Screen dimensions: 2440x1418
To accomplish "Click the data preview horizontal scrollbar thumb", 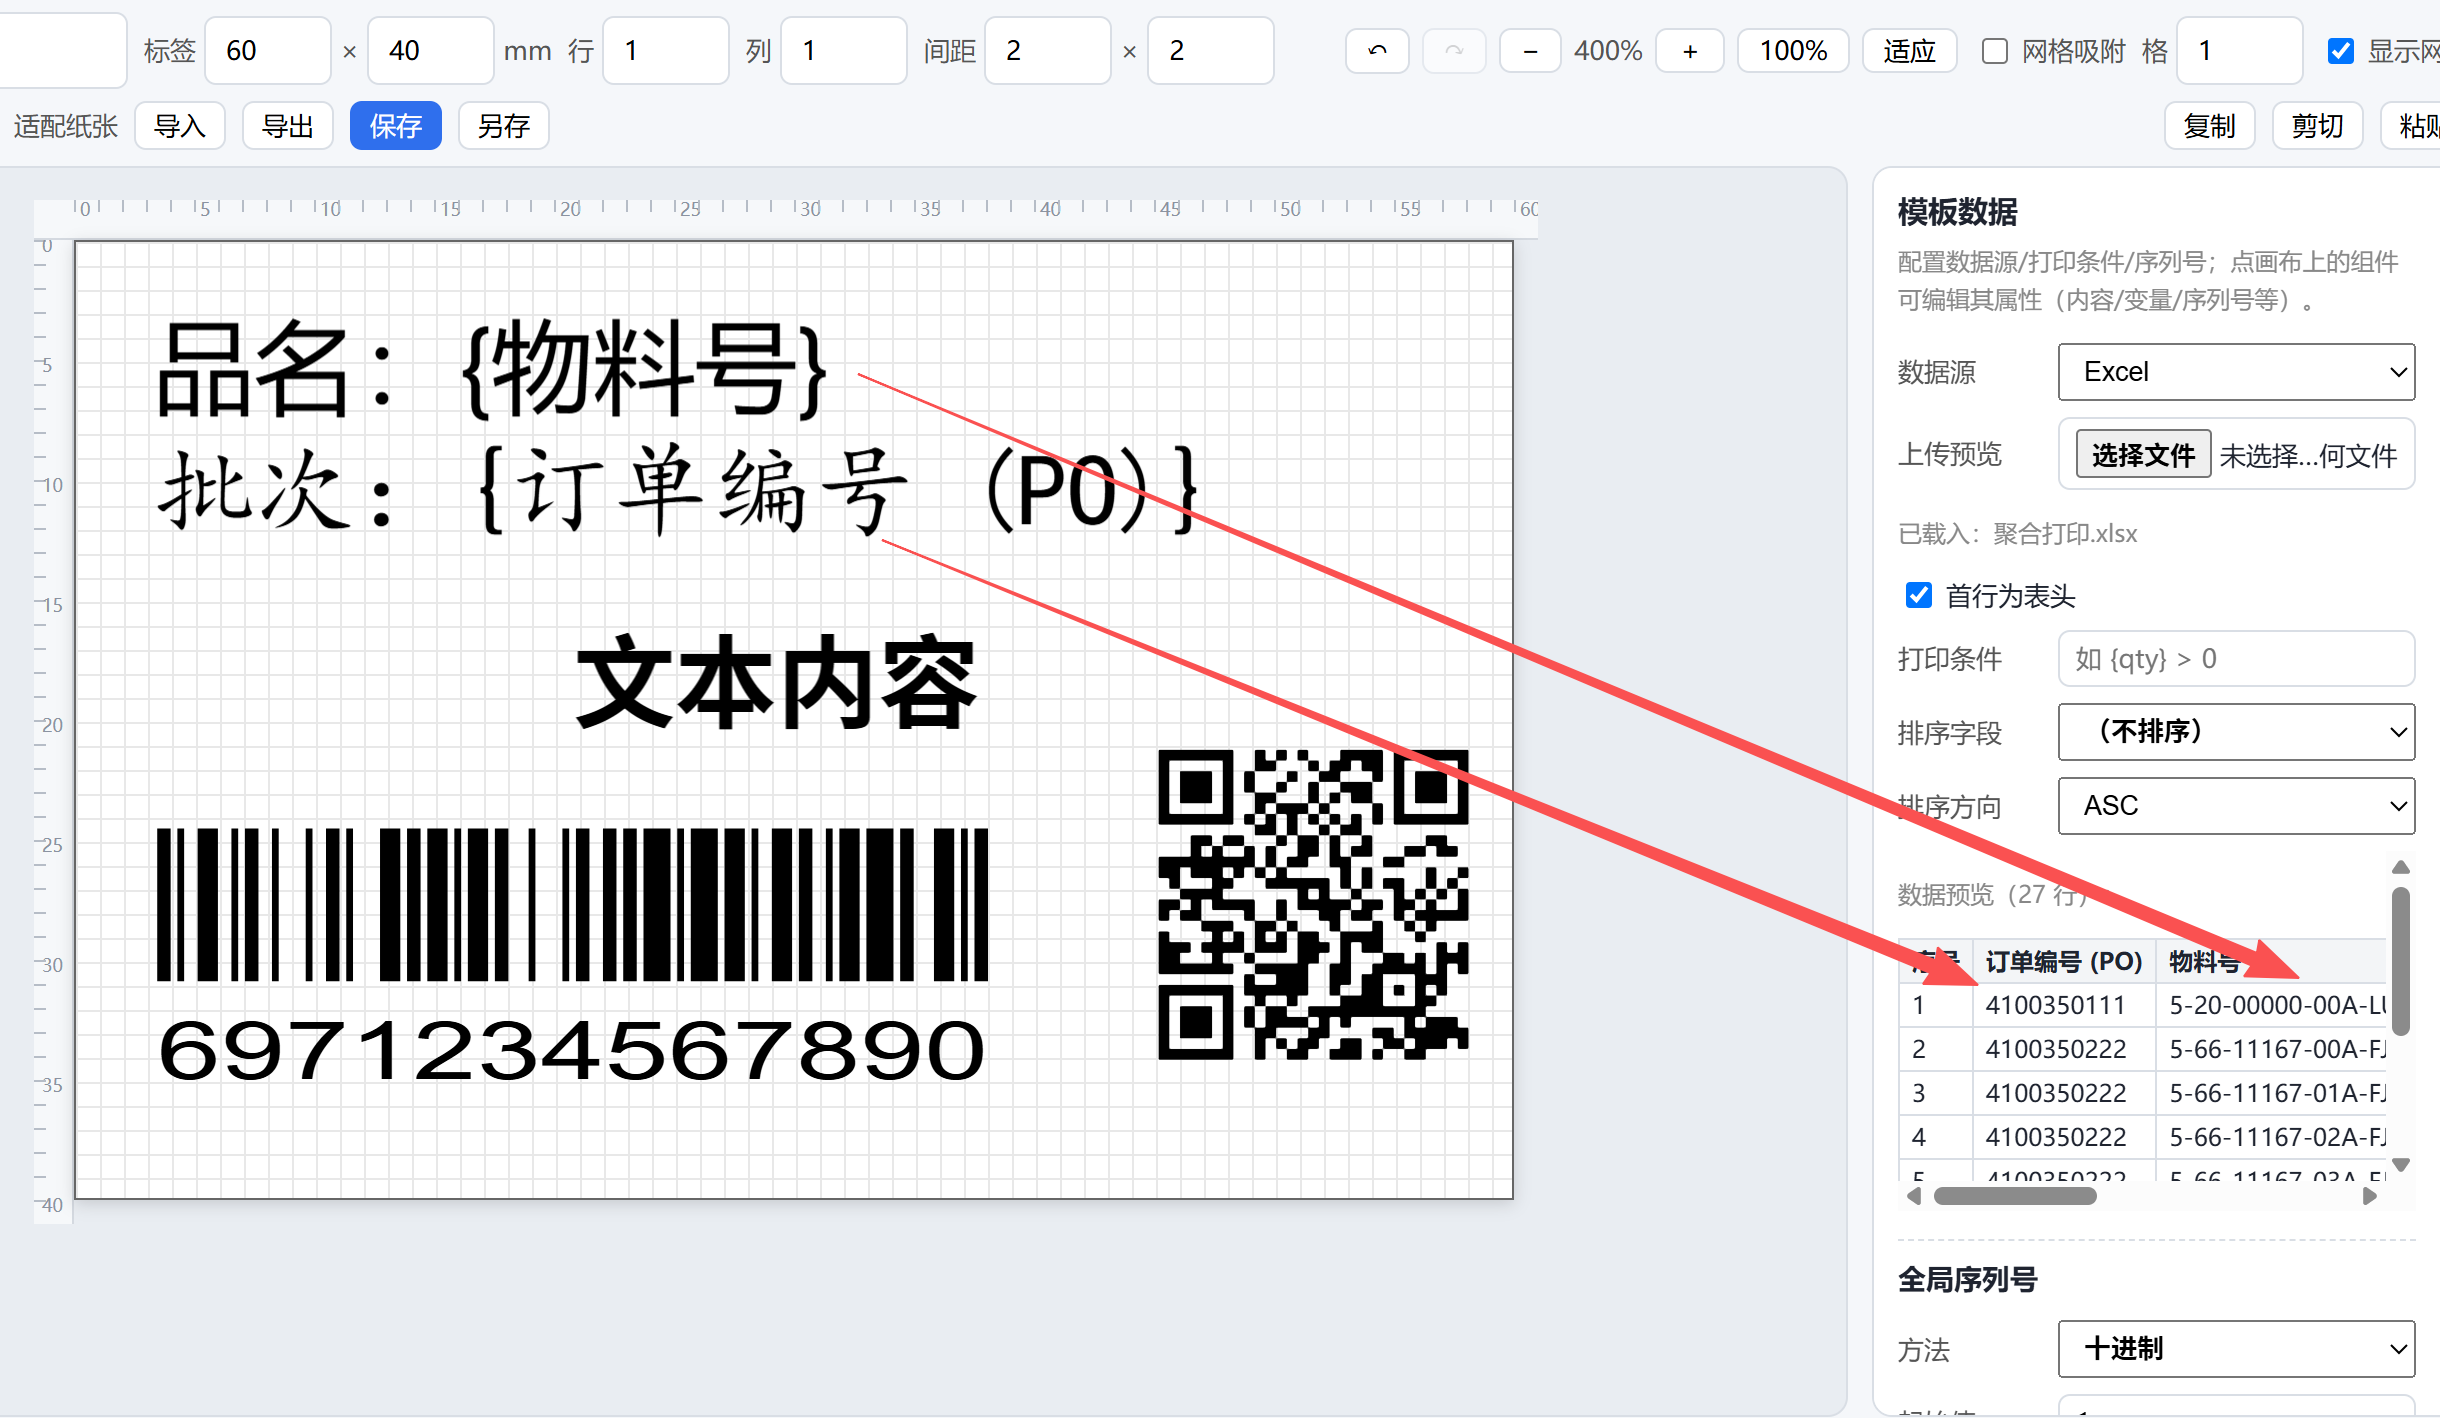I will point(2015,1196).
